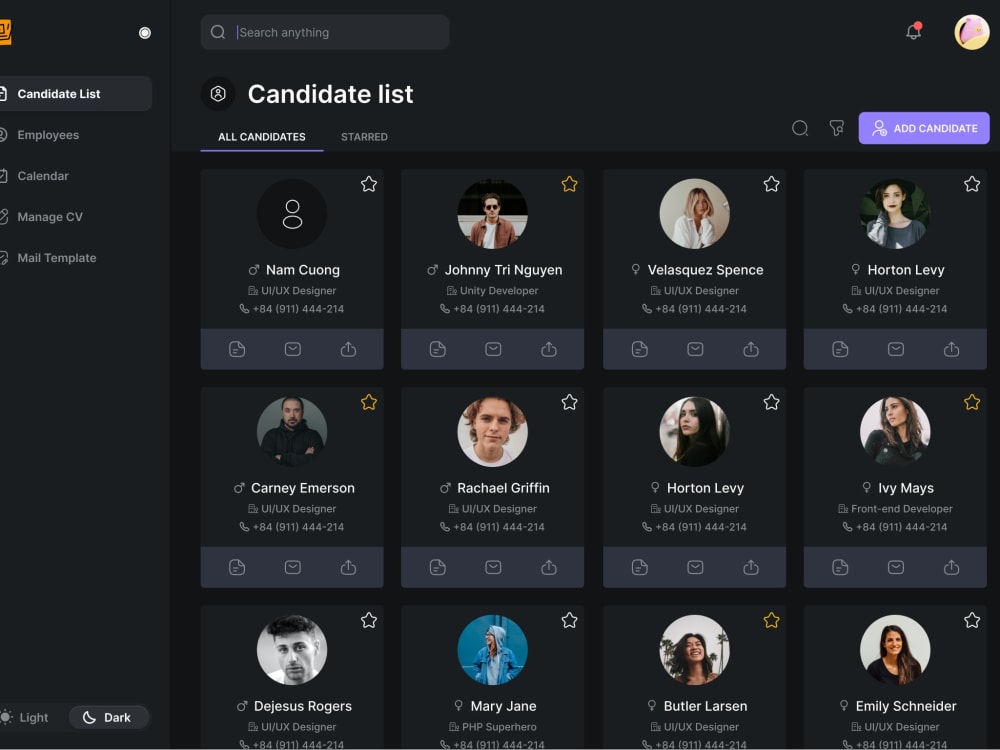Switch to Light theme

pyautogui.click(x=26, y=717)
